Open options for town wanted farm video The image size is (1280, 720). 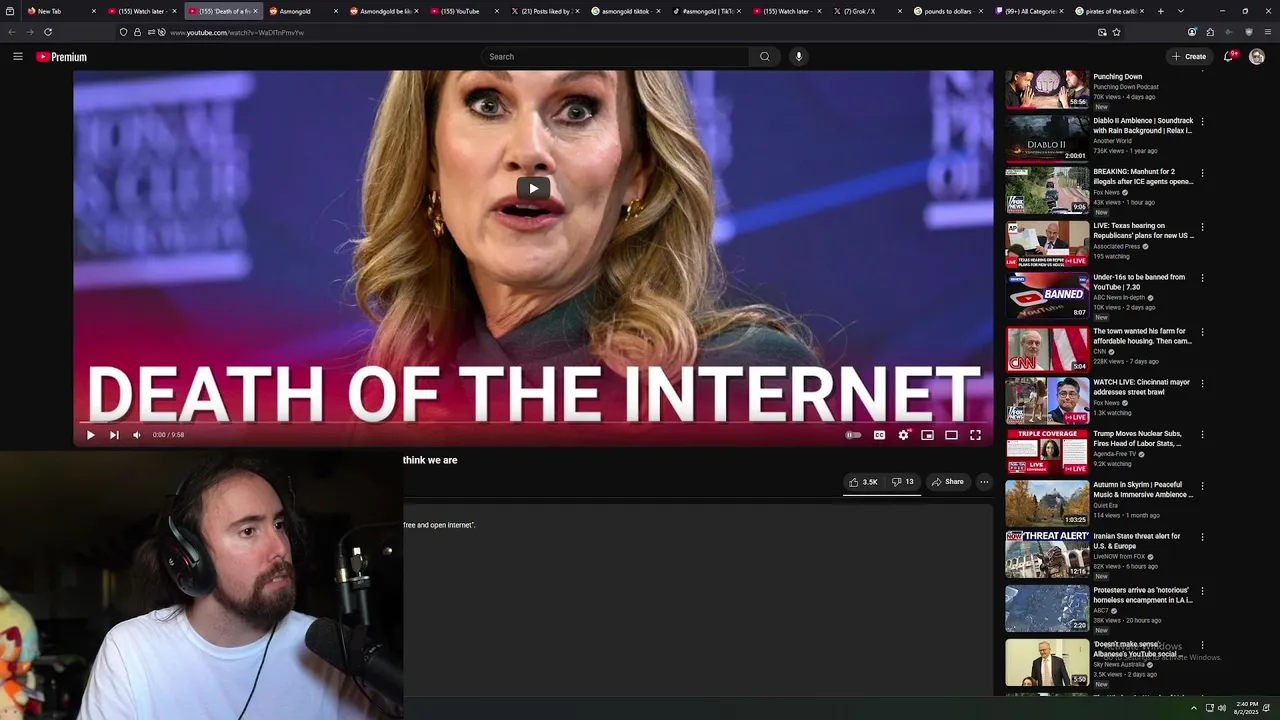pos(1202,332)
